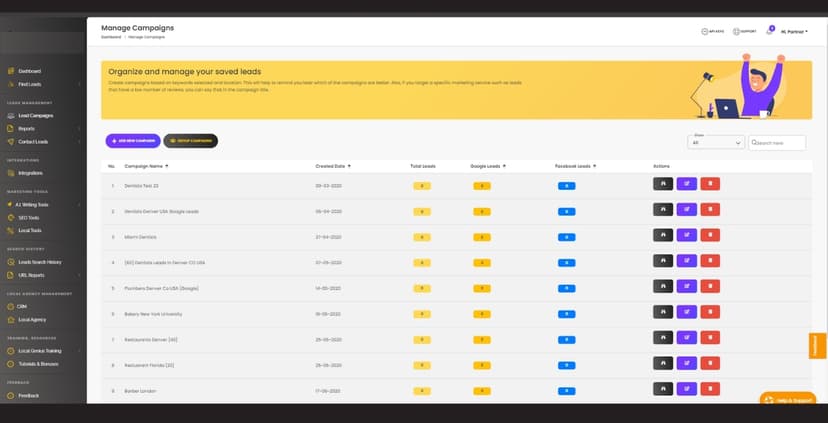The image size is (828, 423).
Task: Open Integrations in the sidebar
Action: (30, 173)
